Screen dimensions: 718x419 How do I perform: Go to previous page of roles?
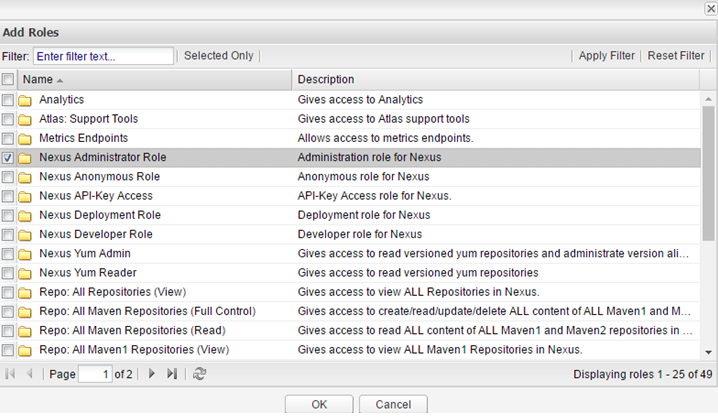tap(29, 374)
